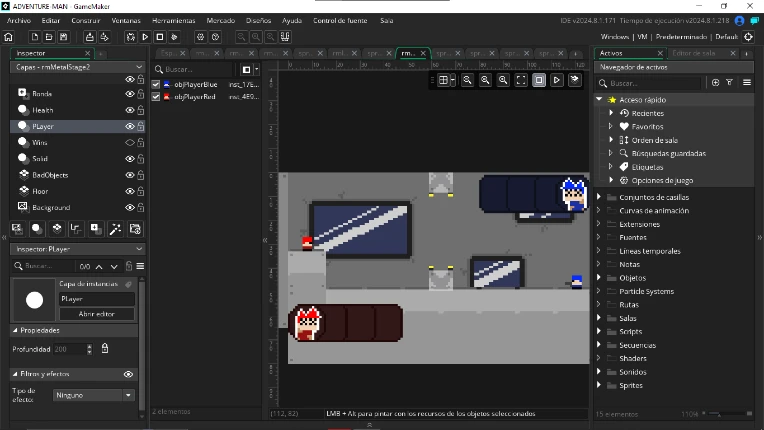Open a project with the folder icon
This screenshot has height=430, width=764.
[x=49, y=37]
